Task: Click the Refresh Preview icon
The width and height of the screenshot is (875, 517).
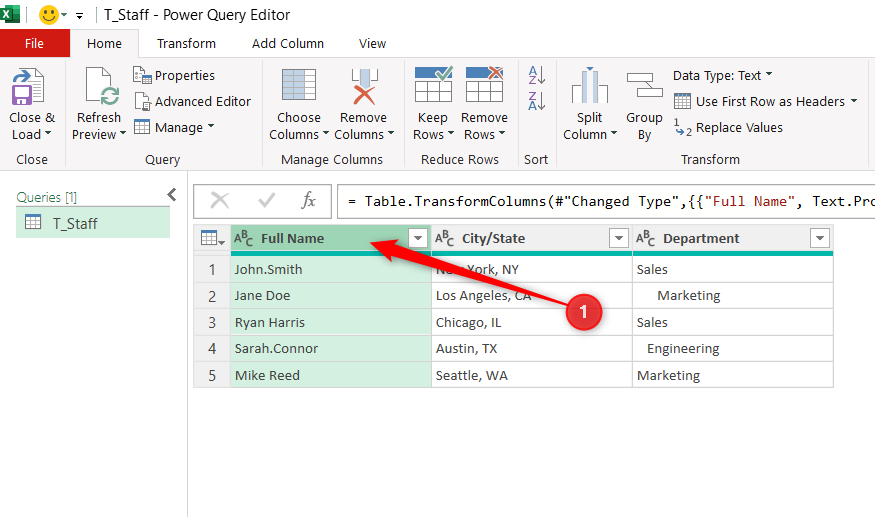Action: [102, 86]
